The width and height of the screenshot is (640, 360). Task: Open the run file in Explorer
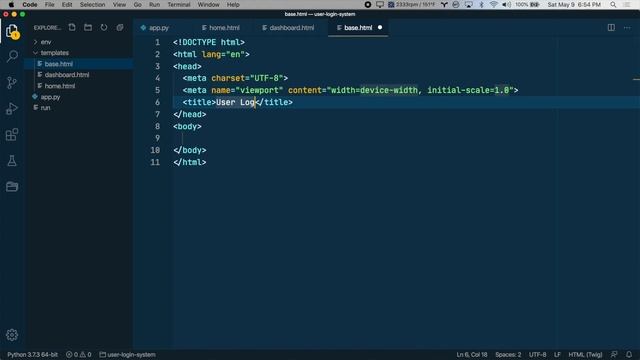tap(45, 108)
